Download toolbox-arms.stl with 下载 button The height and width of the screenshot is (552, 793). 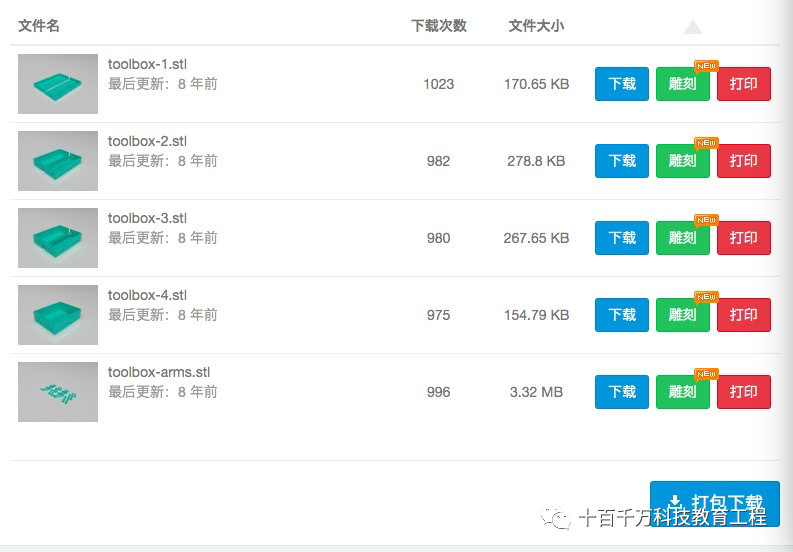point(622,392)
